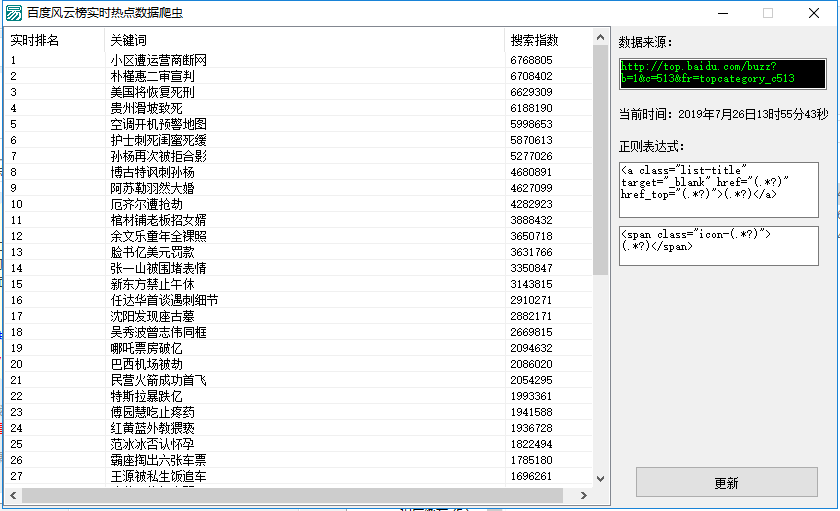This screenshot has height=511, width=840.
Task: Click the 当前时间 timestamp label
Action: (x=723, y=114)
